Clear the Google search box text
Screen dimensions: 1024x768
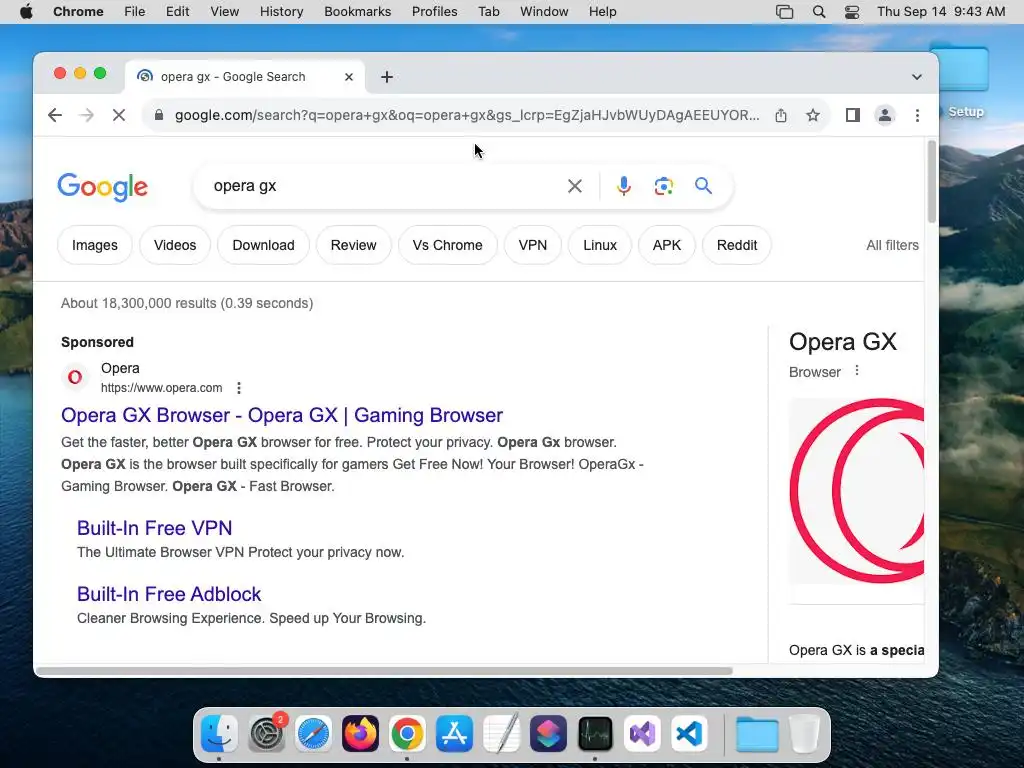pyautogui.click(x=575, y=186)
